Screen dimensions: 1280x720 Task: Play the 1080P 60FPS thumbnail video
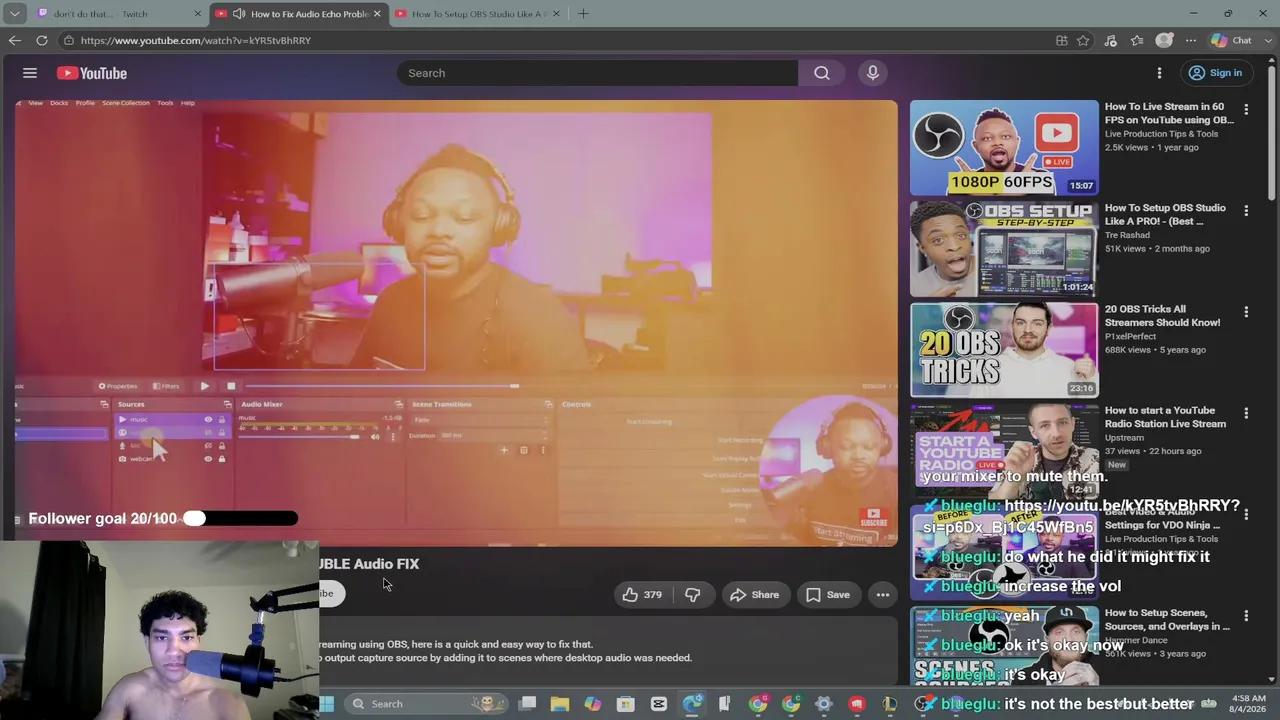pos(1004,147)
